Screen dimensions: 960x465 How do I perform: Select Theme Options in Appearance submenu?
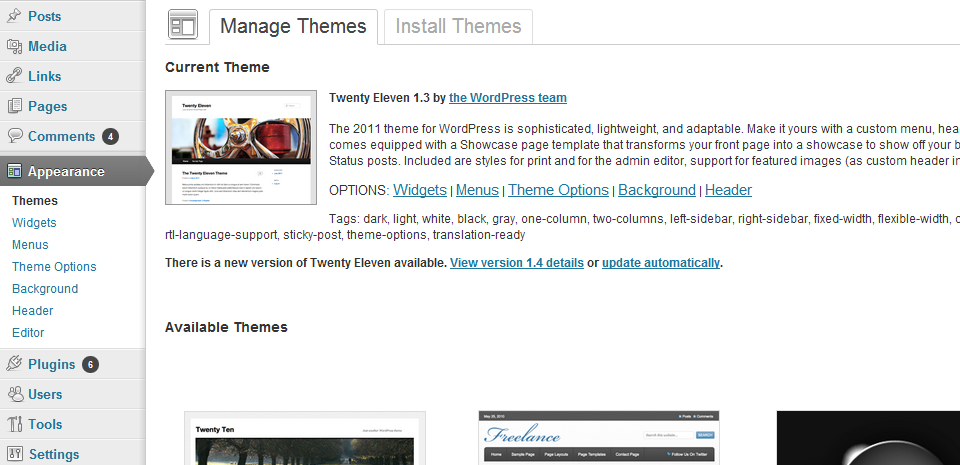coord(54,267)
